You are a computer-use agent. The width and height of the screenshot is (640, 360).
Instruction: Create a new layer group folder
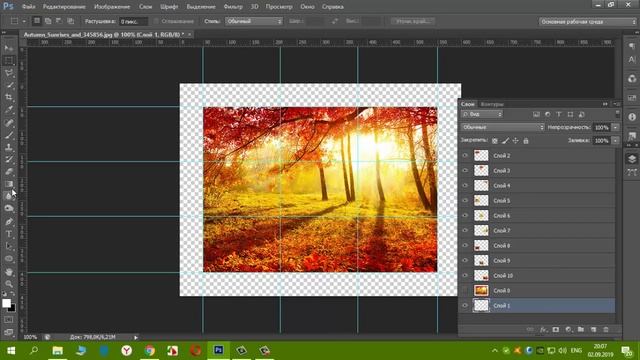tap(581, 329)
